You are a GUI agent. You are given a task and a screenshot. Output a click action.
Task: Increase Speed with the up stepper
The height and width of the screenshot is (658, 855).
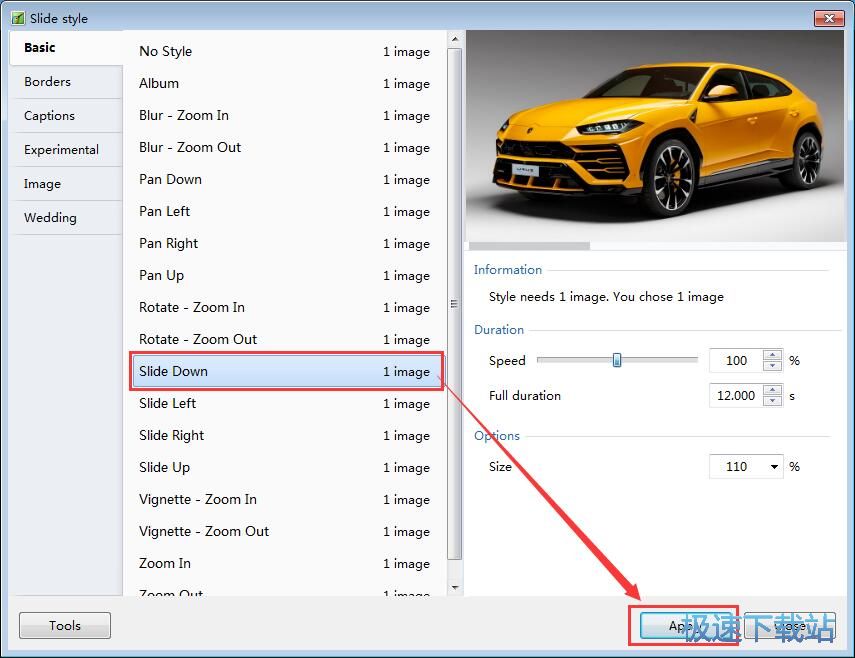pos(773,355)
